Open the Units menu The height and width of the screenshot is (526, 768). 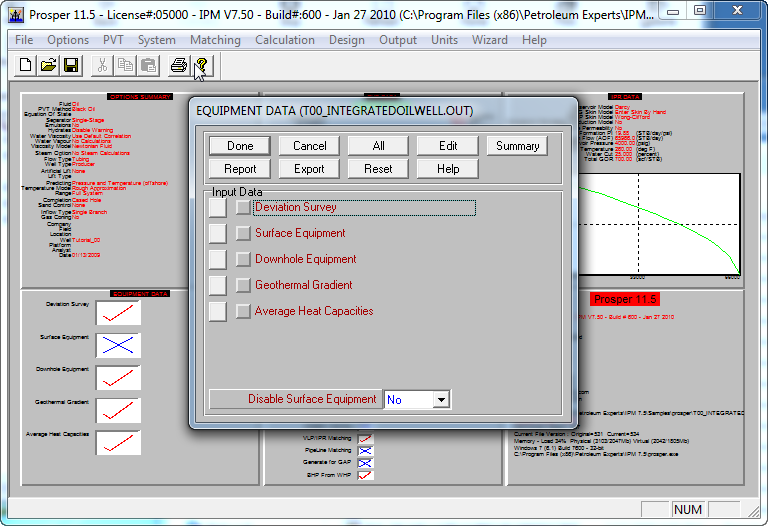[444, 40]
